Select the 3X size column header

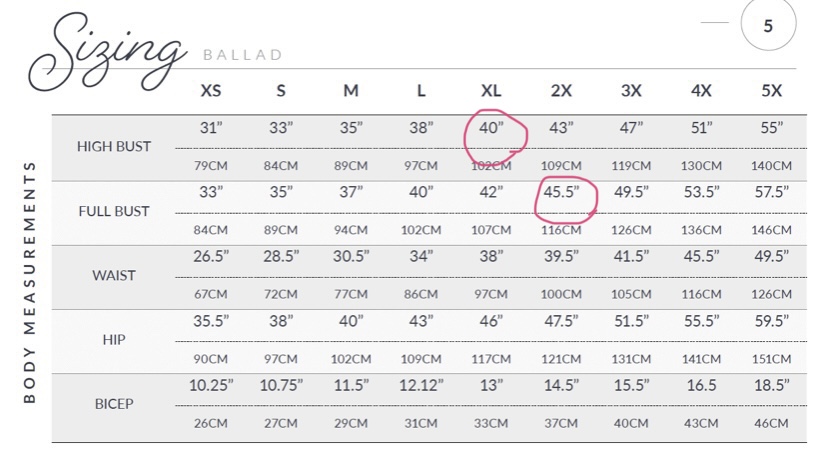point(631,90)
